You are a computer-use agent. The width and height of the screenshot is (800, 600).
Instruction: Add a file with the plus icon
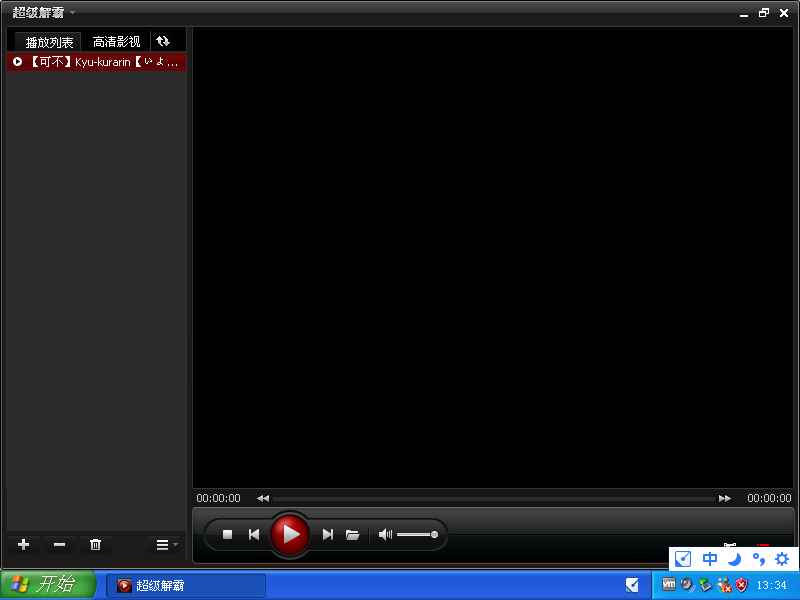pos(24,545)
